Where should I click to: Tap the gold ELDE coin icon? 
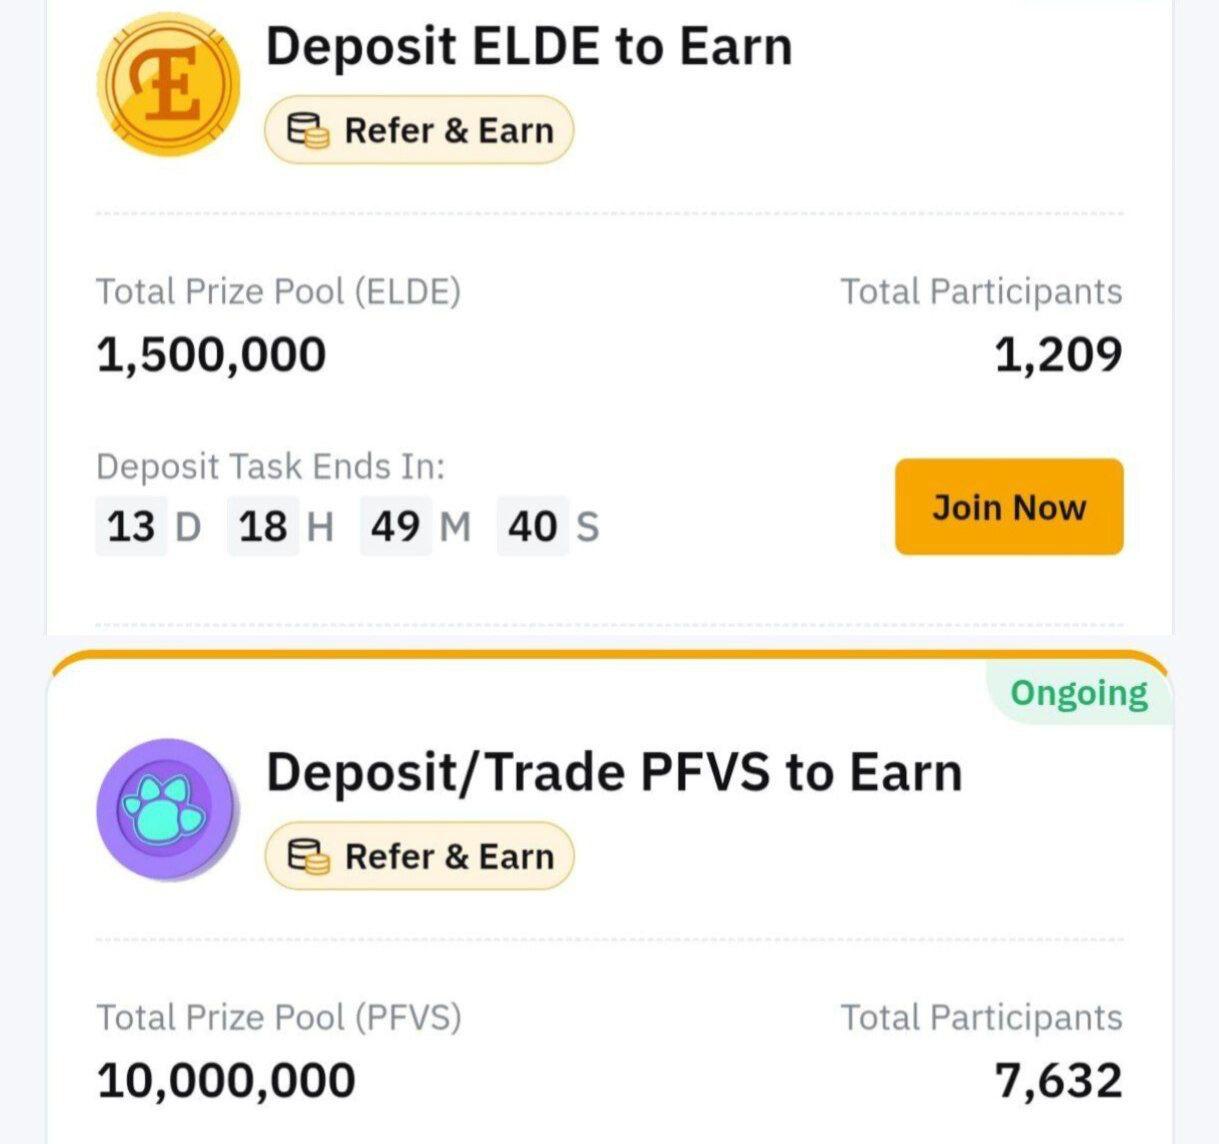pyautogui.click(x=169, y=84)
